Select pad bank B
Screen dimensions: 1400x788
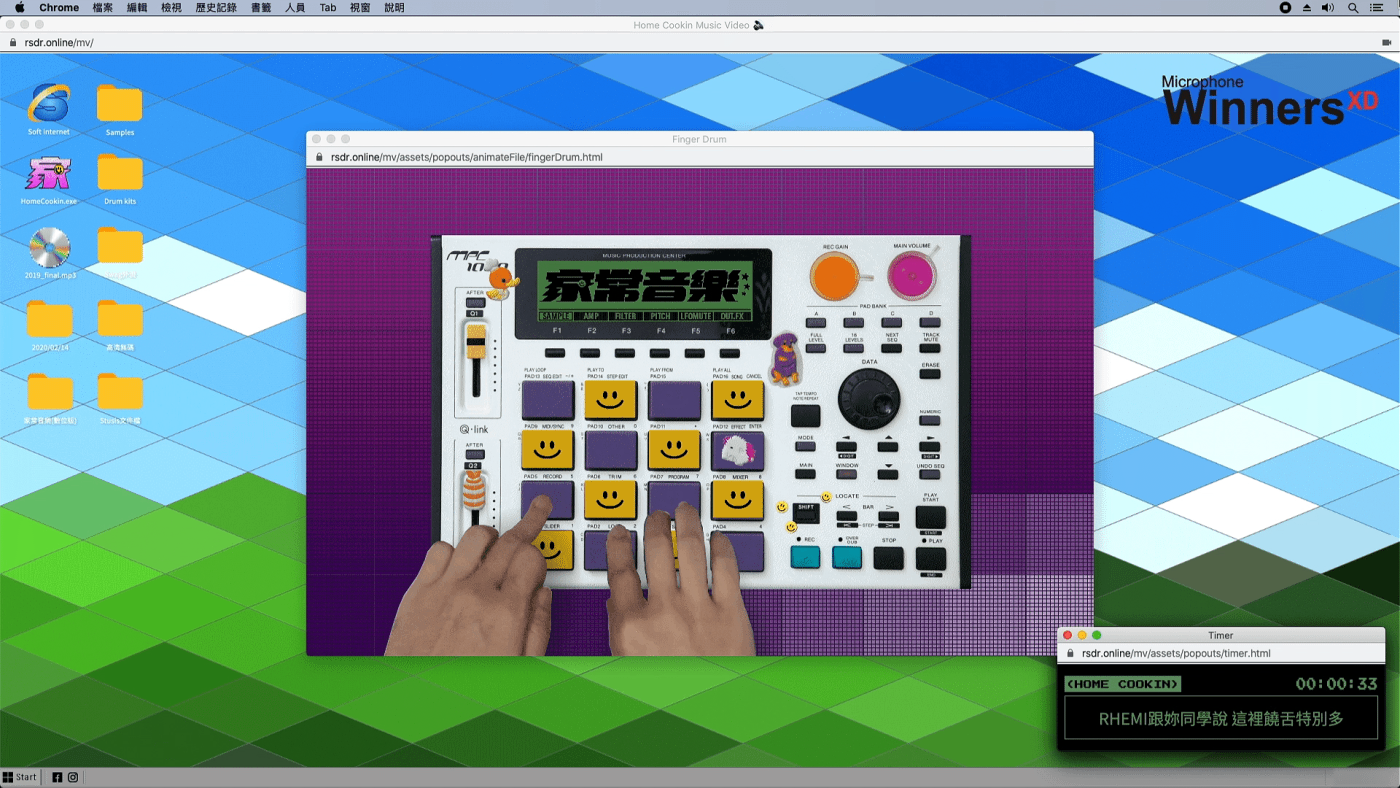click(854, 323)
